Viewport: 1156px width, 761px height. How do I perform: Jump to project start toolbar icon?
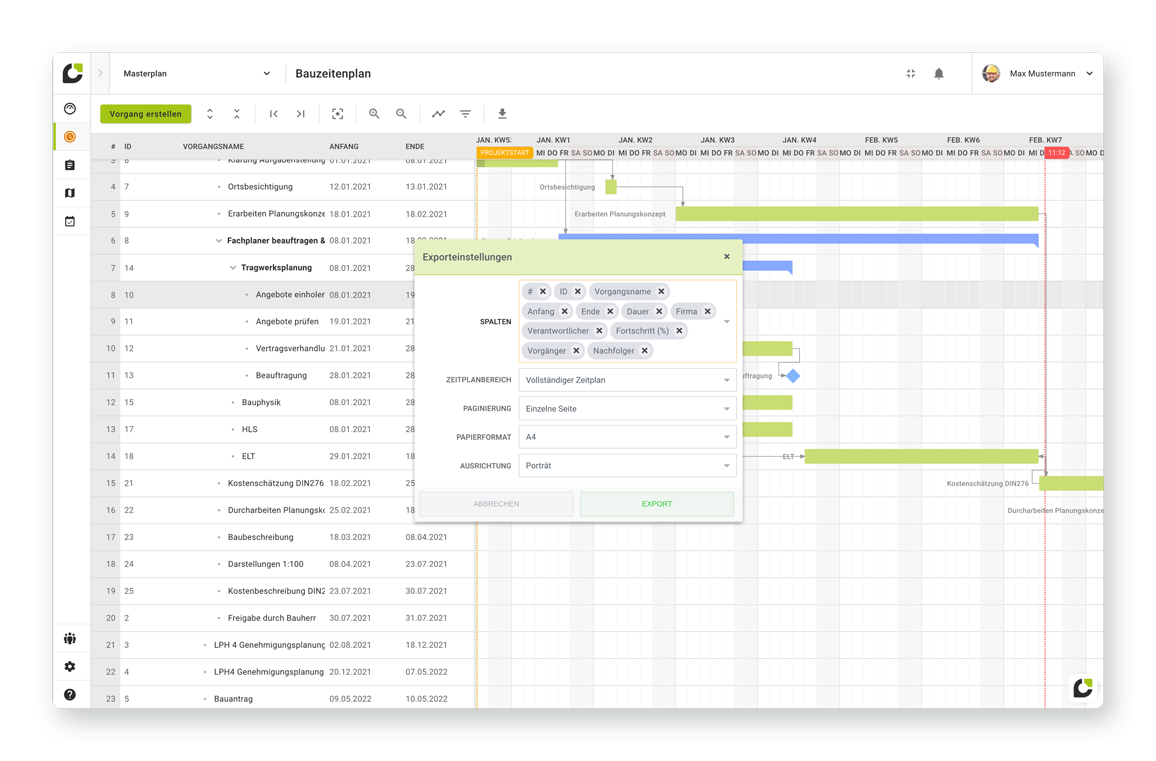274,114
